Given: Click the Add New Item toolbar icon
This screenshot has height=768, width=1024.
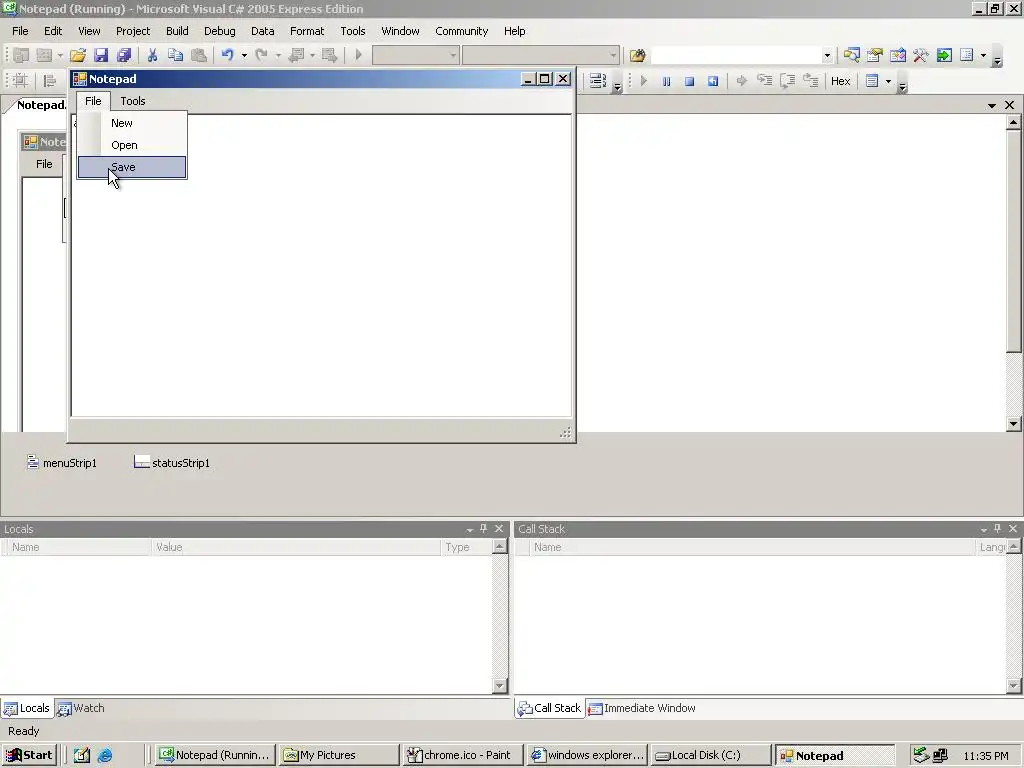Looking at the screenshot, I should click(x=44, y=56).
